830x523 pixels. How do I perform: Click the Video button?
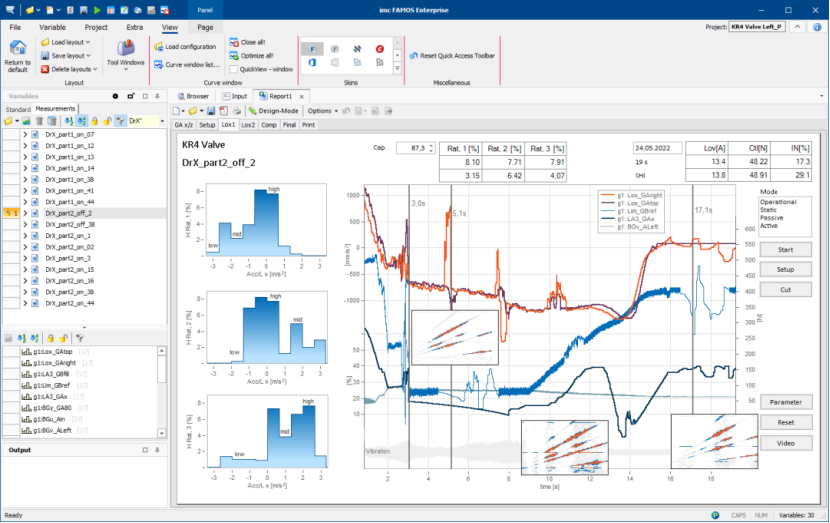click(x=786, y=443)
